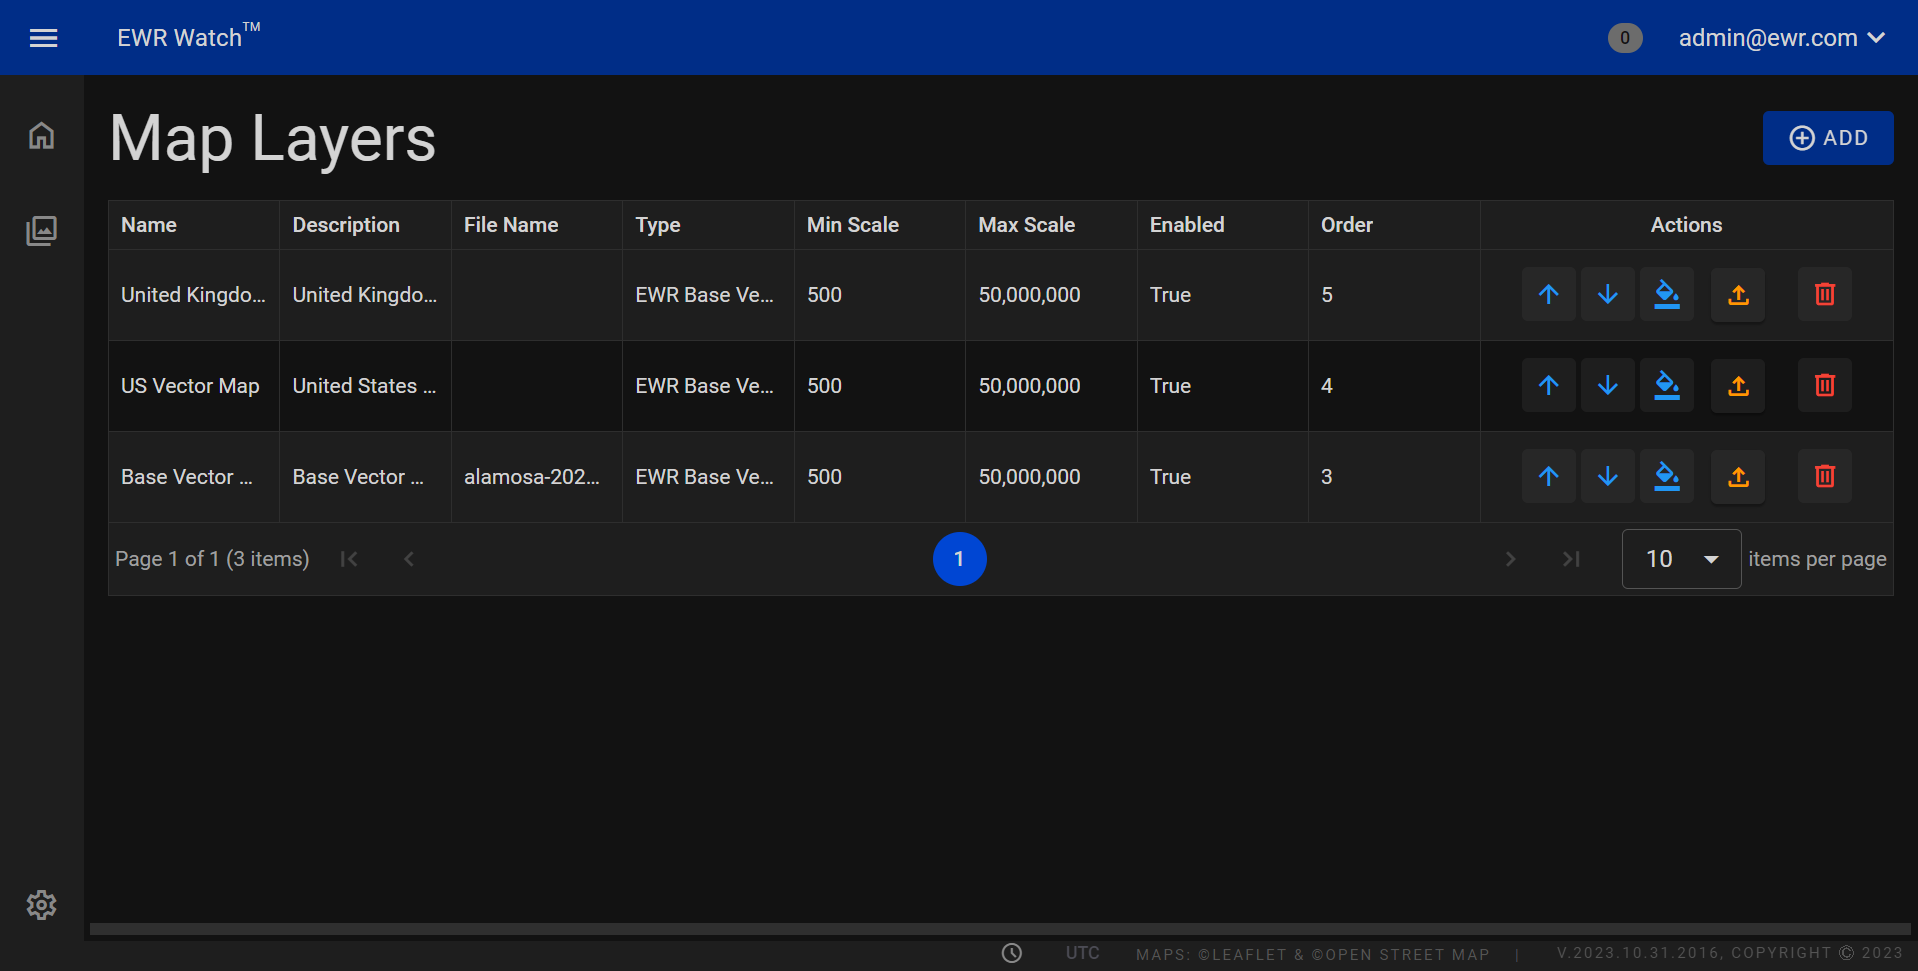Image resolution: width=1918 pixels, height=971 pixels.
Task: Click Order value 3 in Base Vector row
Action: click(1327, 477)
